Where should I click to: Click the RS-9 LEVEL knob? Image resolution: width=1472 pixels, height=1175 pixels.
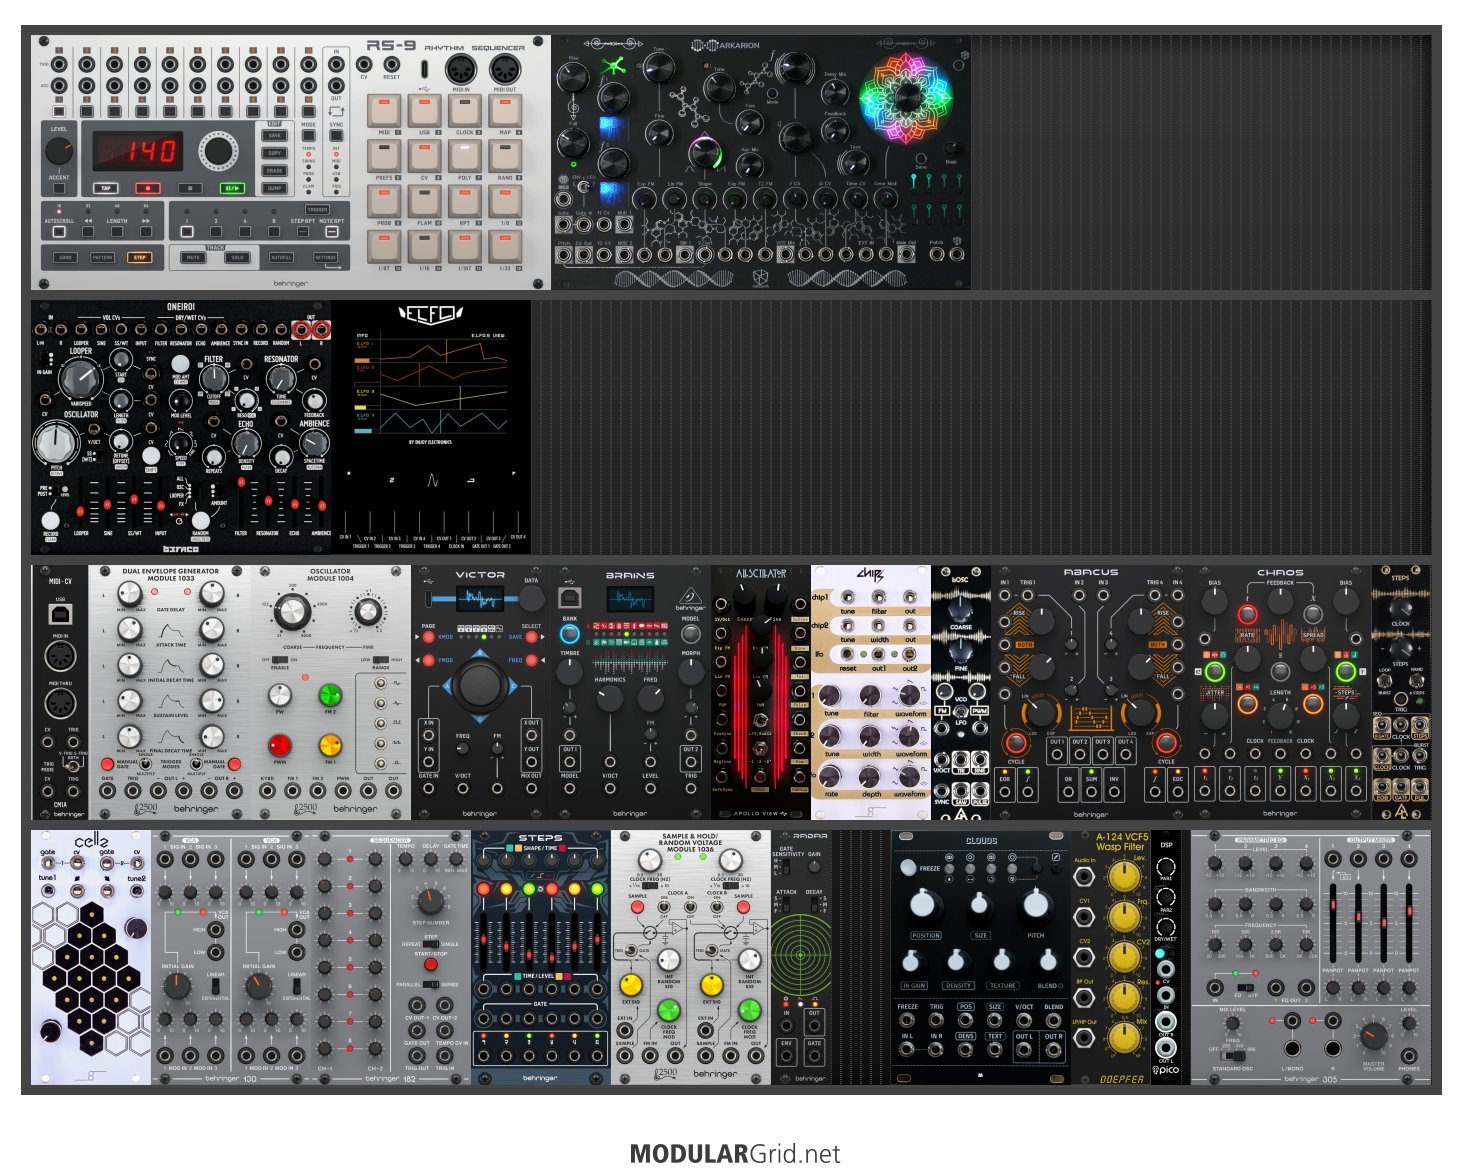(59, 151)
